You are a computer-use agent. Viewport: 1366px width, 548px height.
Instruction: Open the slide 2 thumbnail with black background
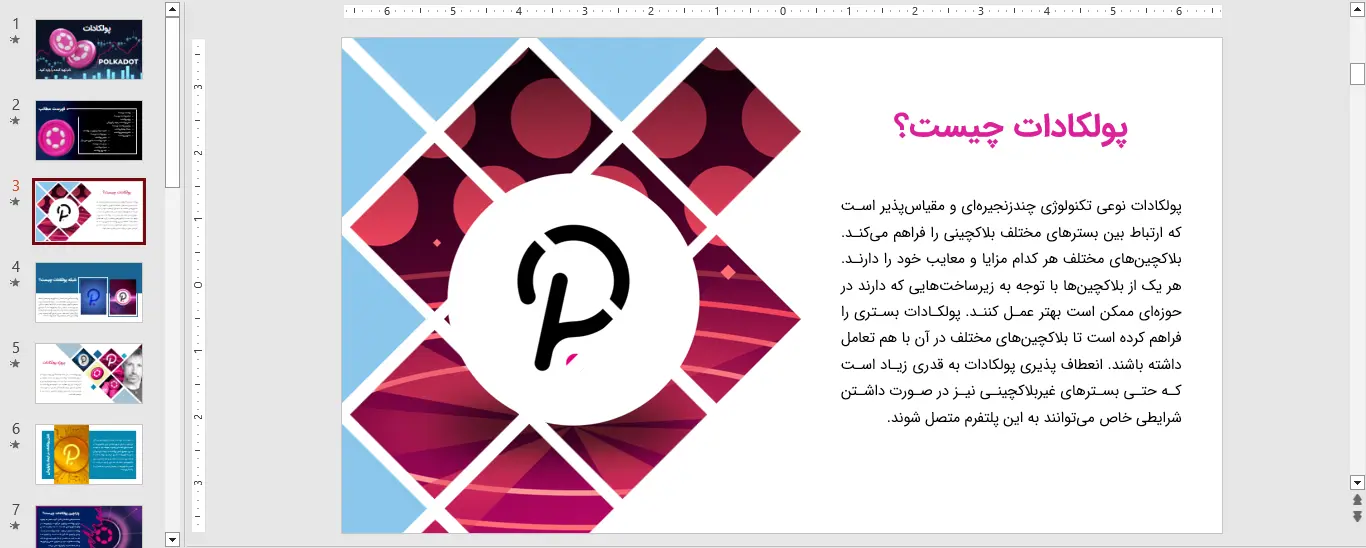[89, 130]
